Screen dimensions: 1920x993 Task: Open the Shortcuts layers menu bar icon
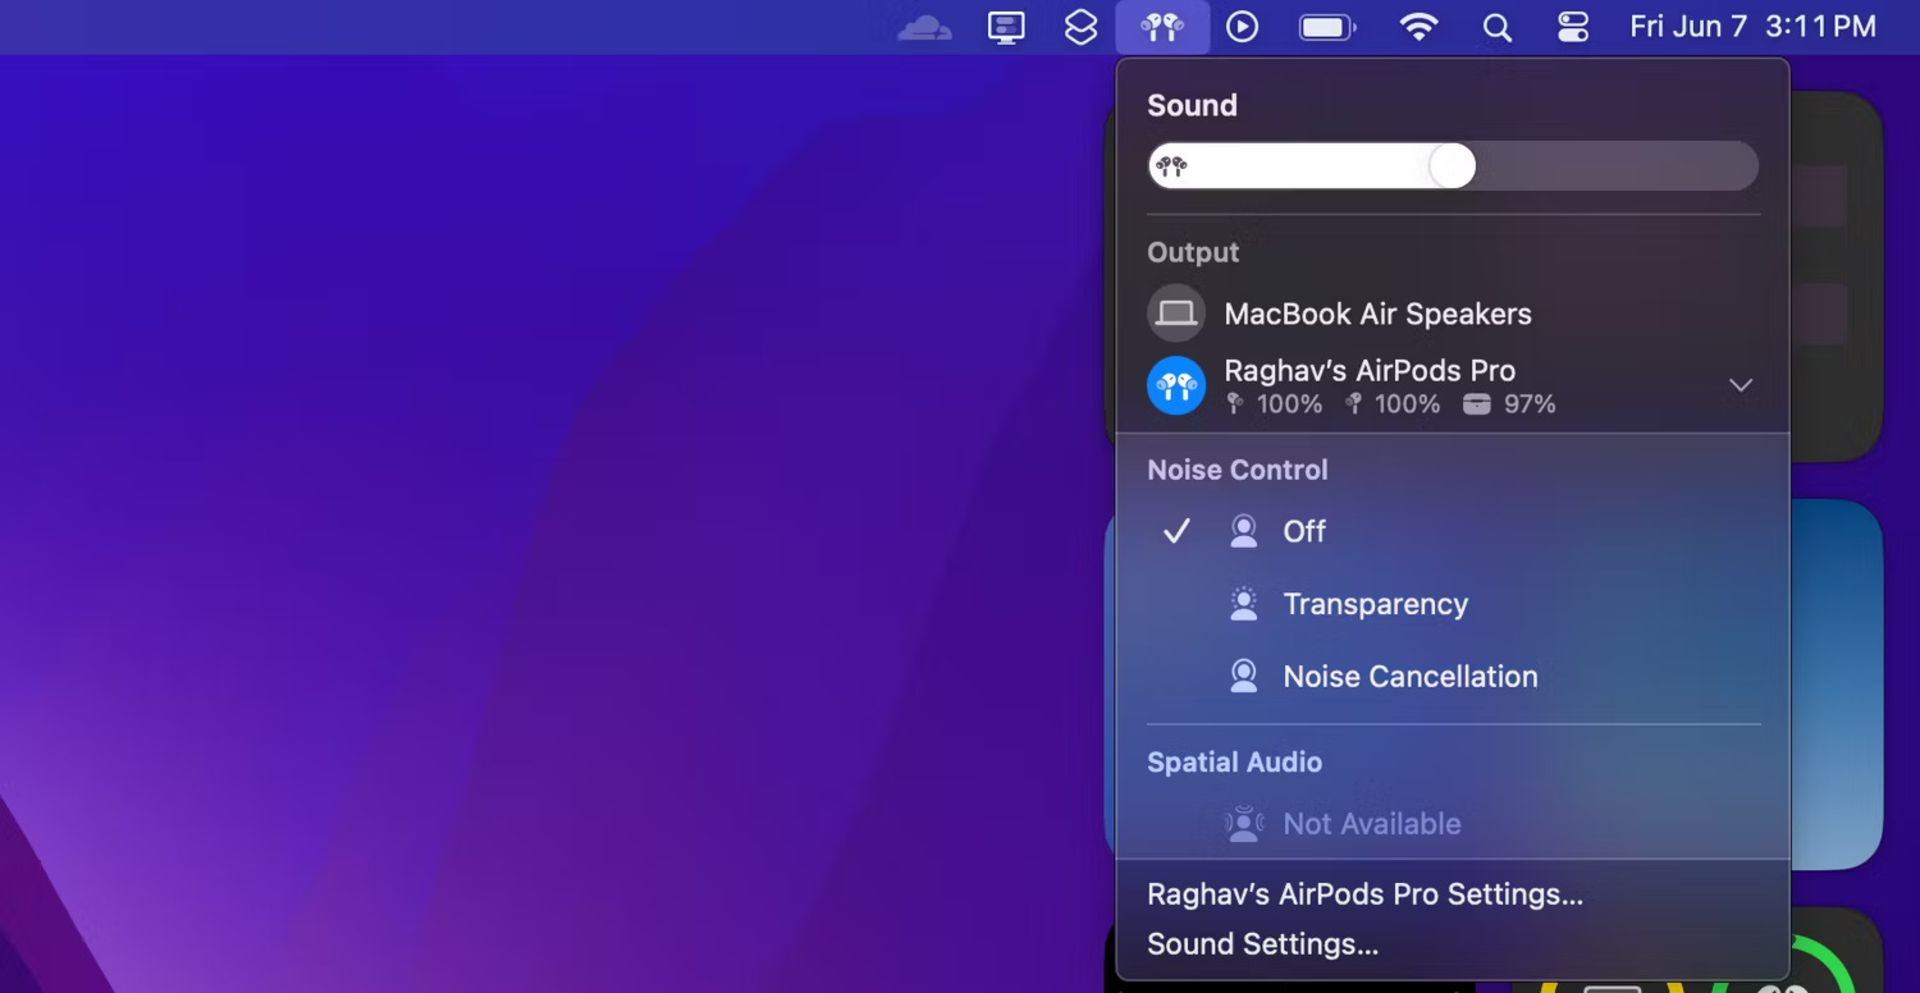[x=1081, y=27]
